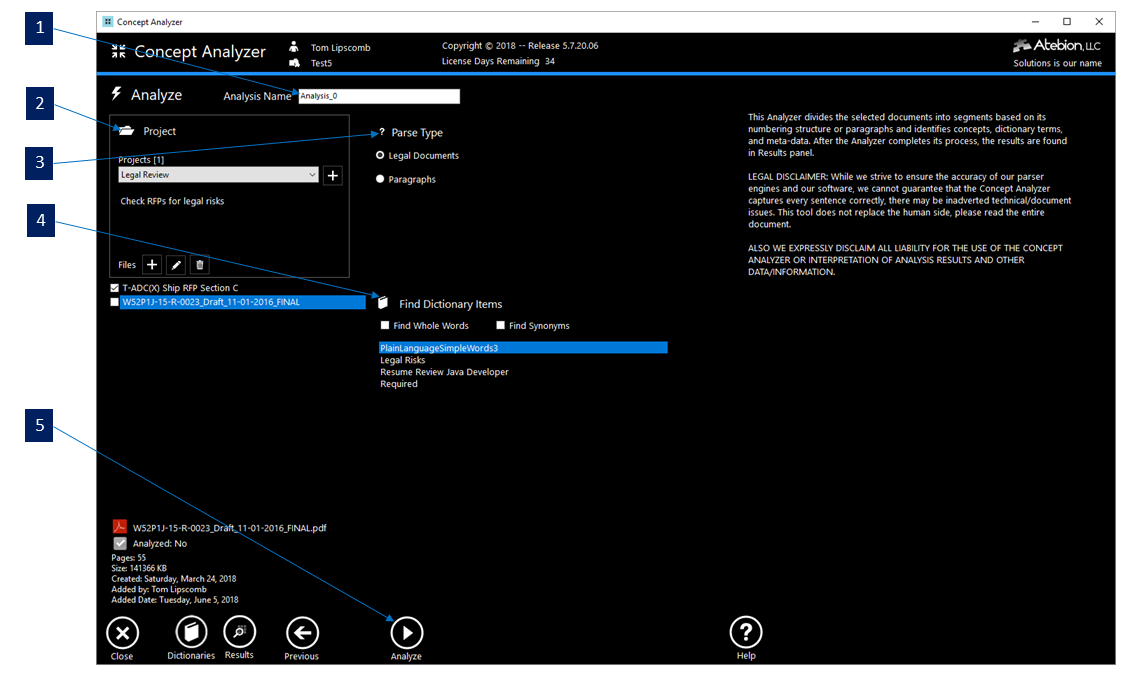Click the Copyright 2018 Release 5.7.20.06 text
The image size is (1129, 675).
click(520, 45)
